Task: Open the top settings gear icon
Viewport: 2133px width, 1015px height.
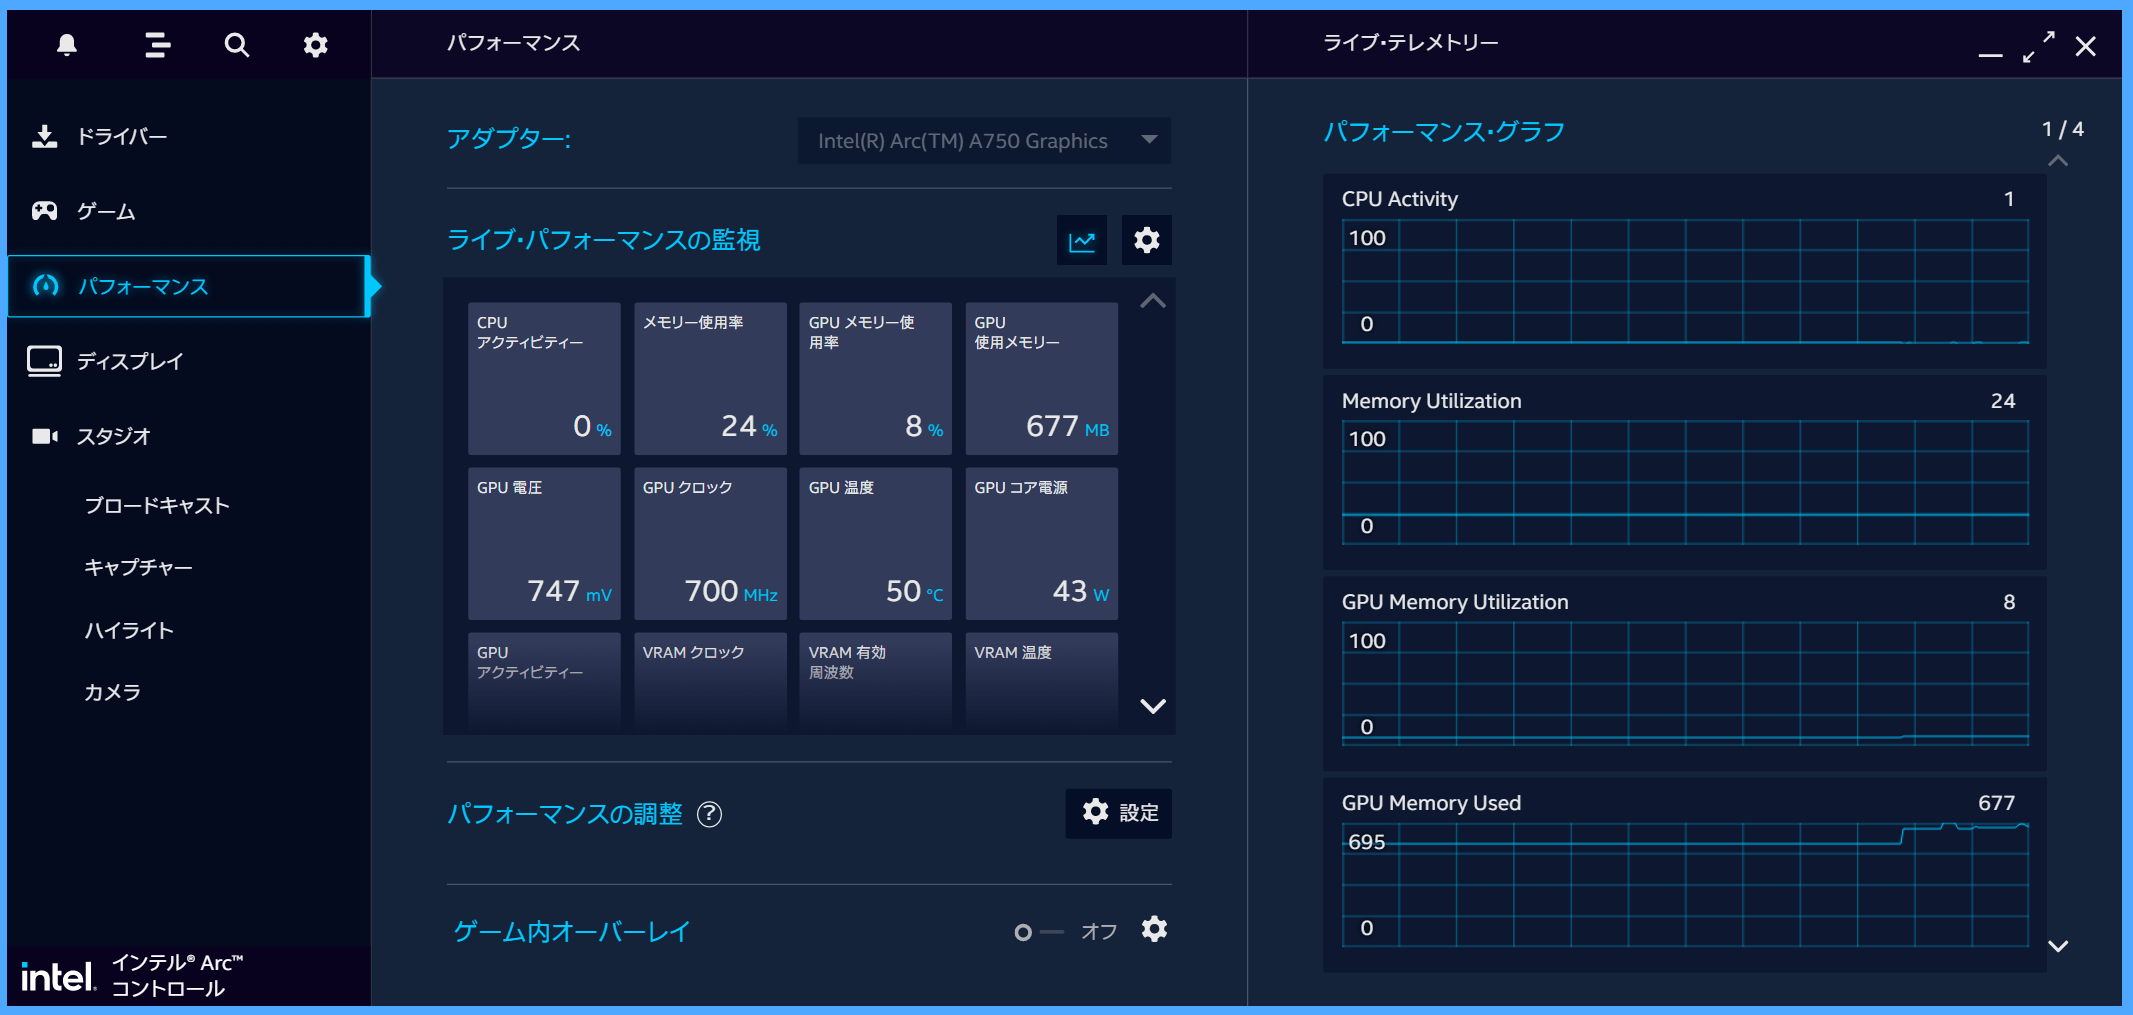Action: [x=315, y=45]
